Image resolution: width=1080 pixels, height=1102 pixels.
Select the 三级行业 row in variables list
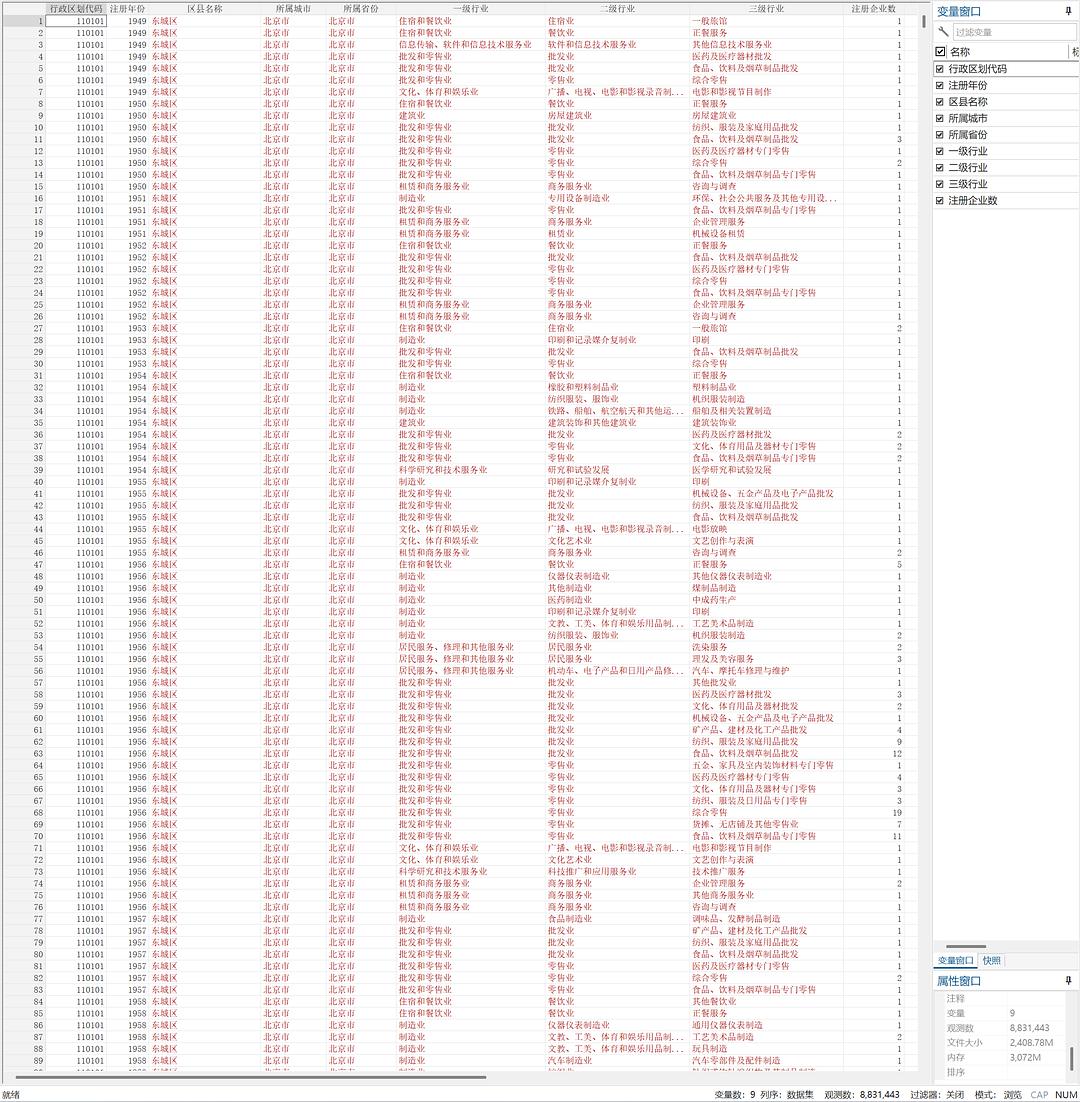point(1006,183)
